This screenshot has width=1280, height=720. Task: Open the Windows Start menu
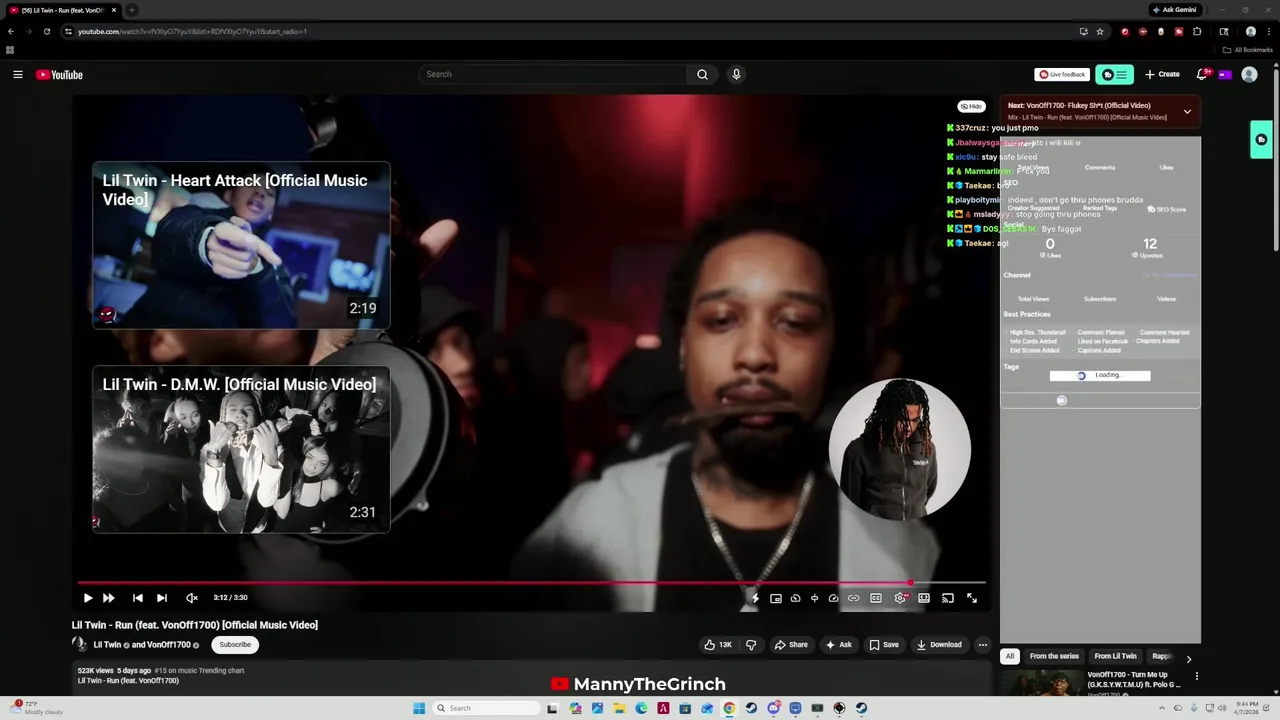click(x=420, y=708)
